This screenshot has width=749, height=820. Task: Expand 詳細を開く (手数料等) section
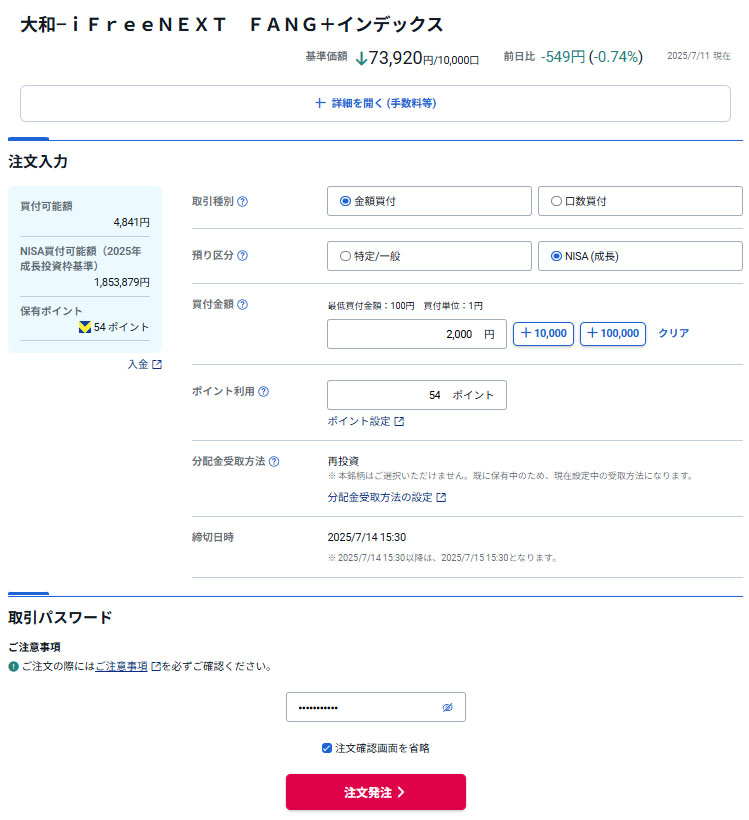point(375,103)
